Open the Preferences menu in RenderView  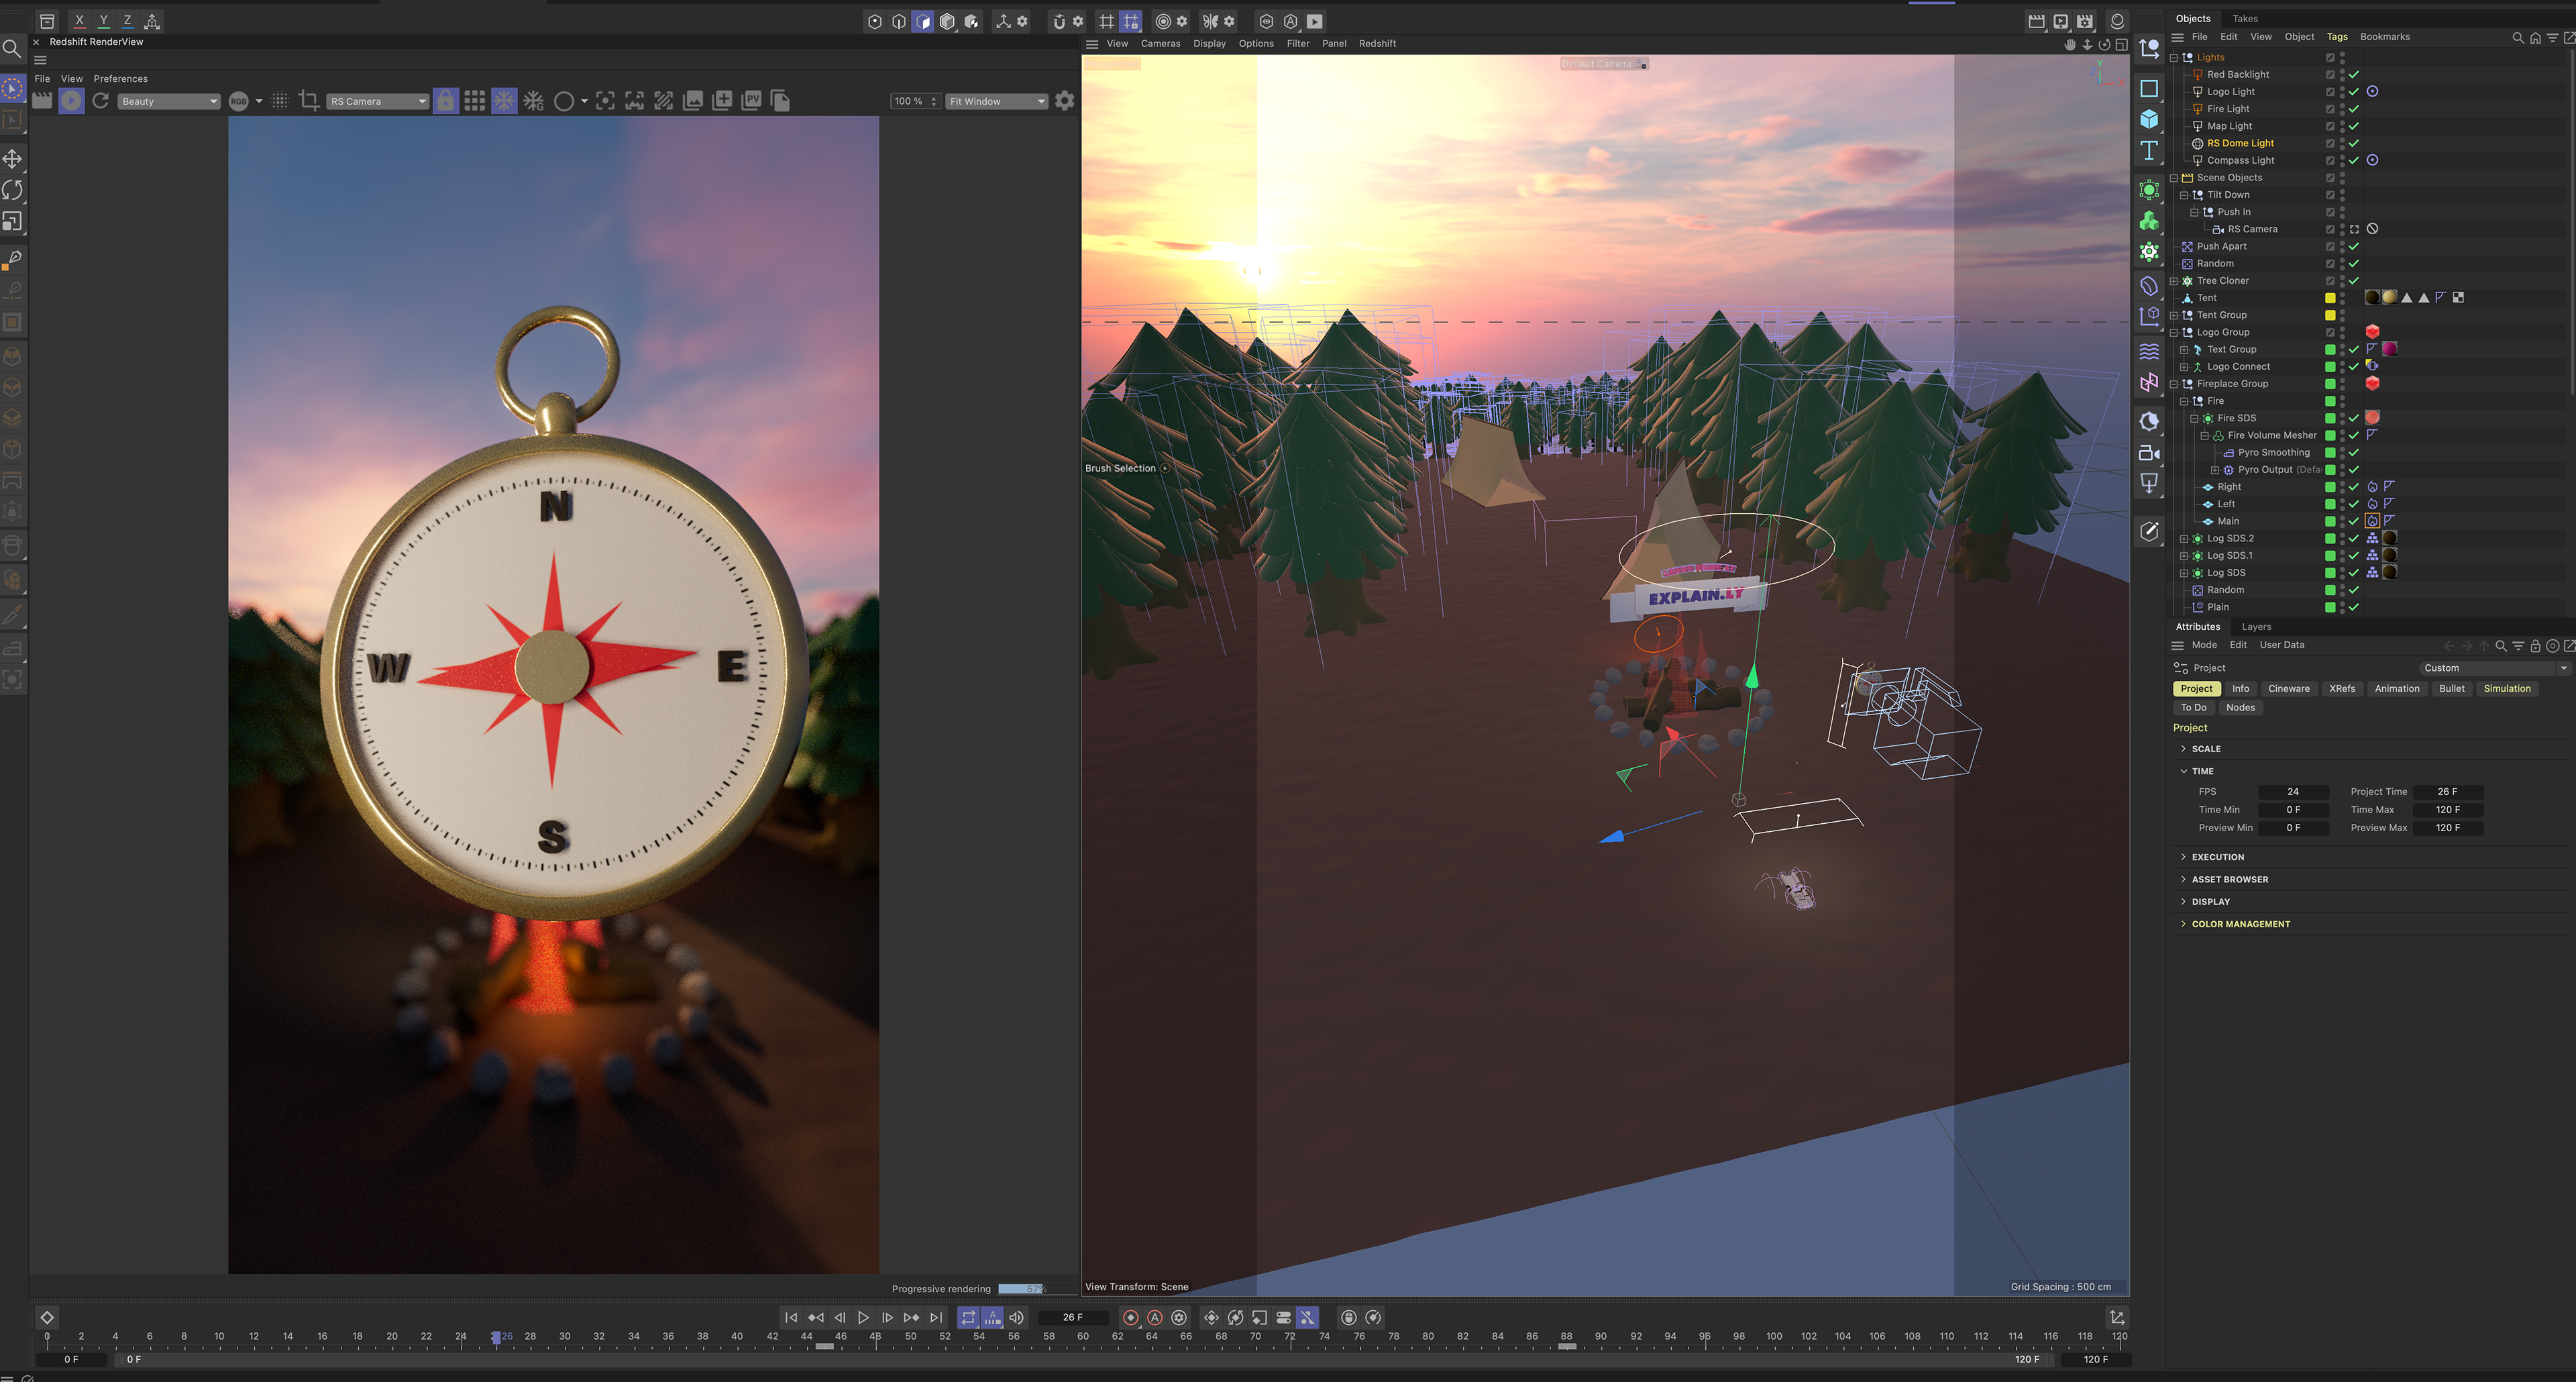[120, 79]
